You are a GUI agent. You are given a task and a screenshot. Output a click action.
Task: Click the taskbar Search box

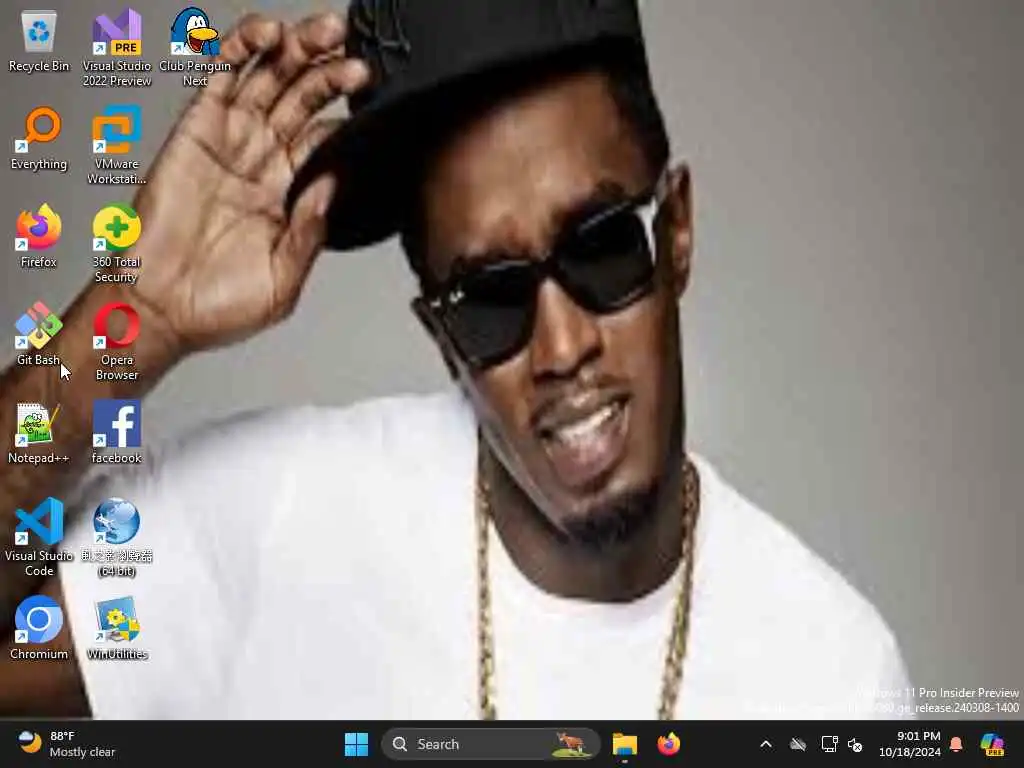(x=490, y=744)
